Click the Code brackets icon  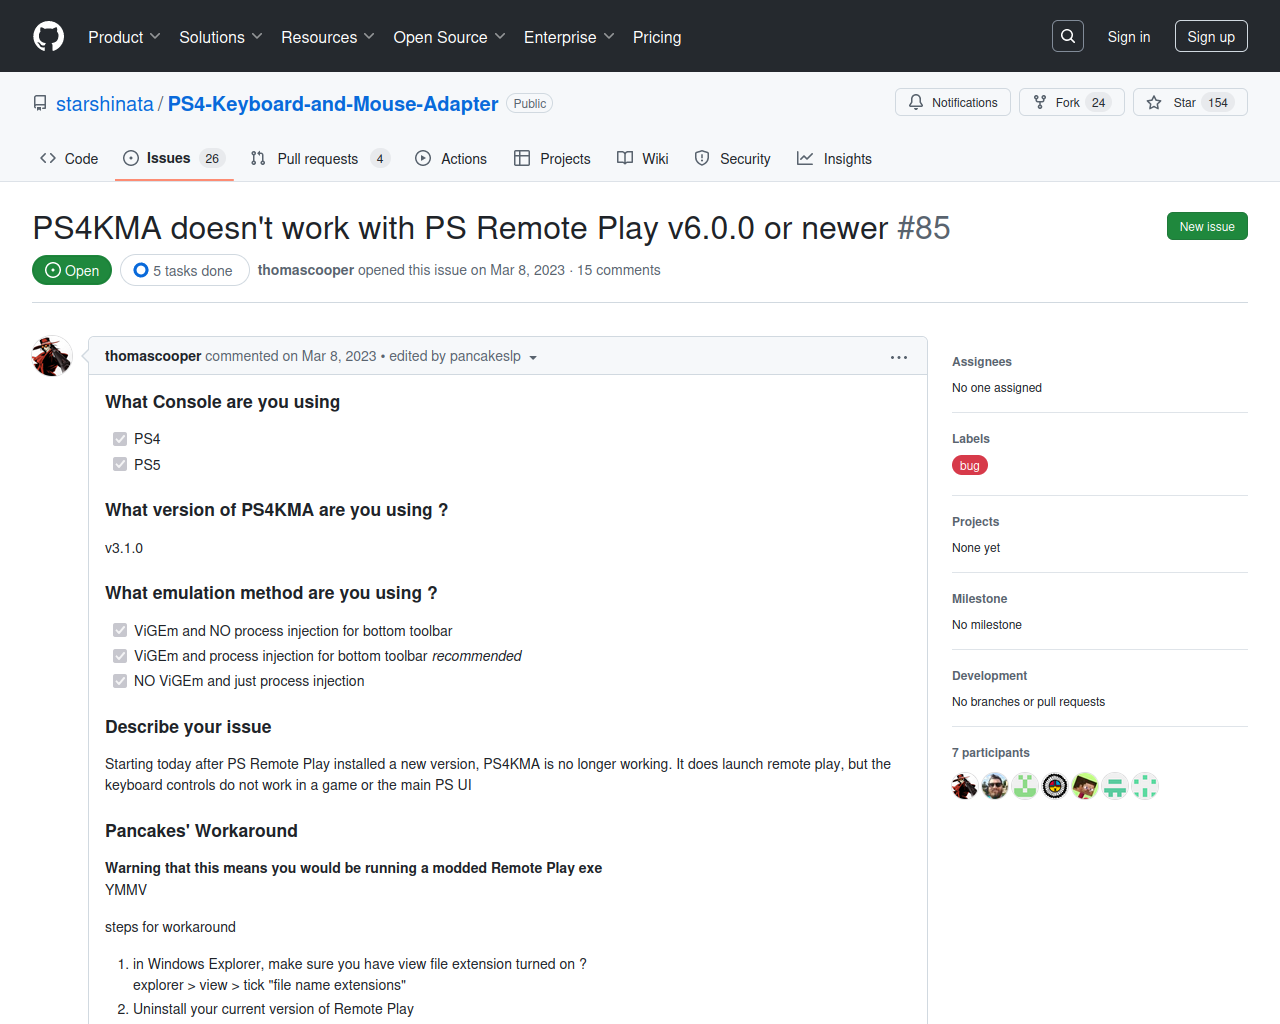click(x=48, y=158)
